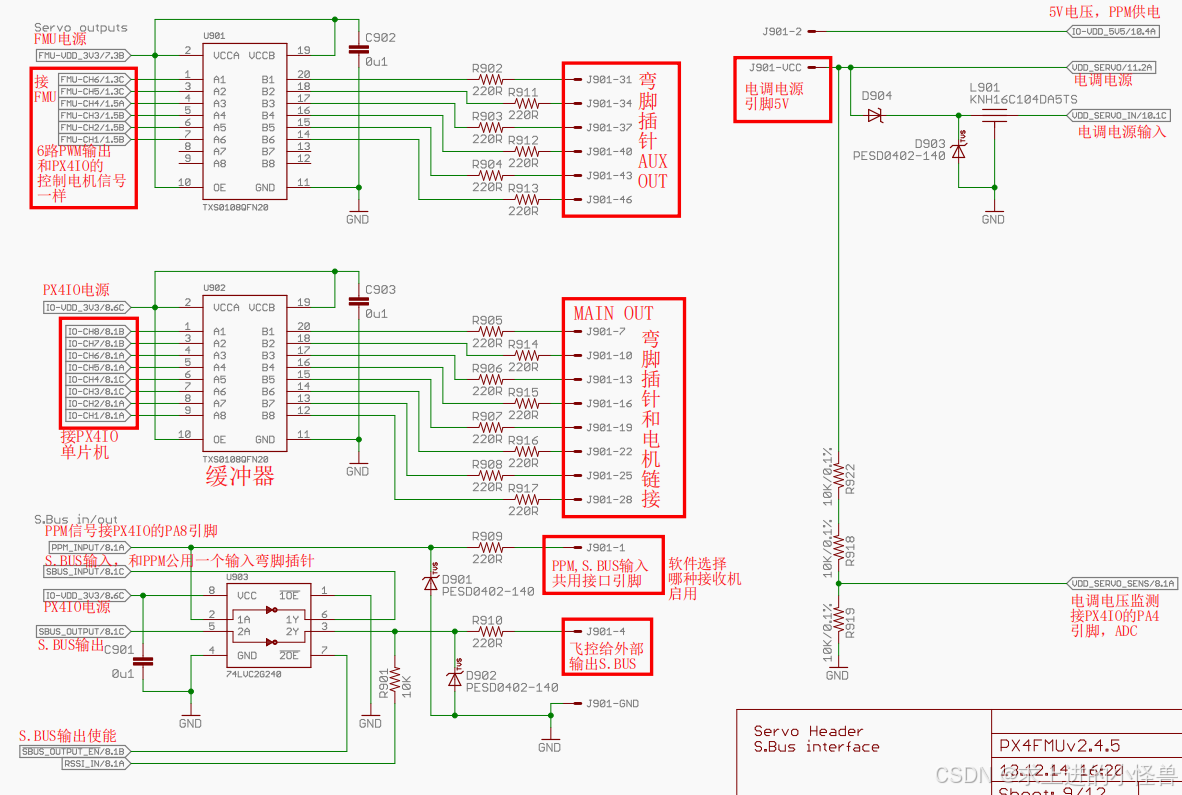Click PX4FMUv2.4.5 in the title block
Screen dimensions: 1182x795
coord(1059,746)
